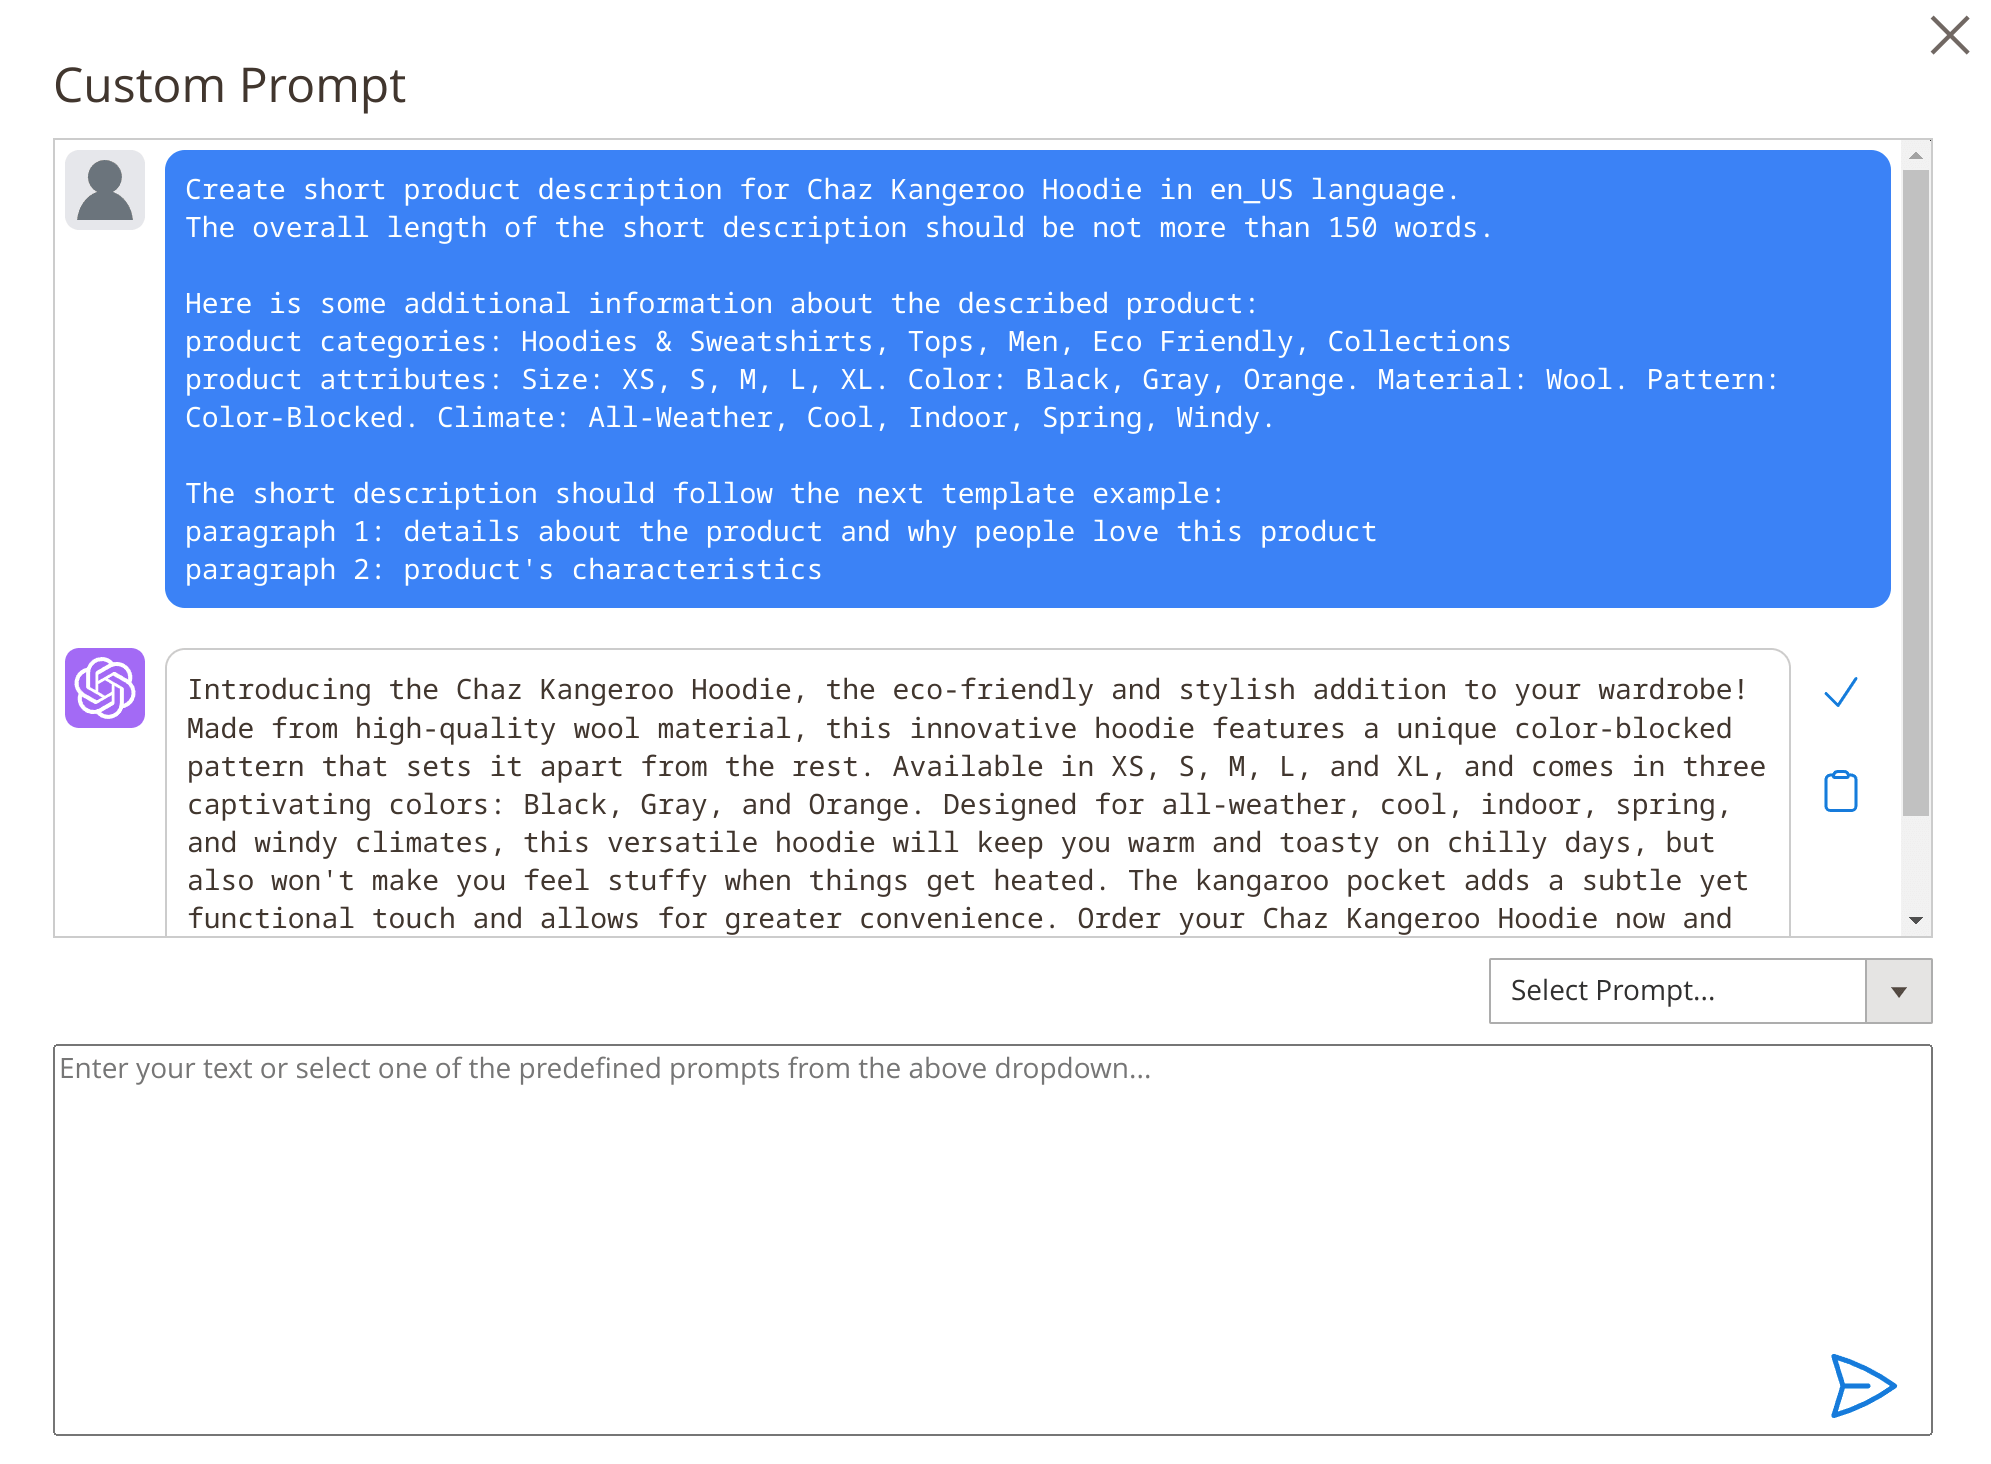Click the 'Create short product description' line
Viewport: 1991px width, 1464px height.
(822, 189)
